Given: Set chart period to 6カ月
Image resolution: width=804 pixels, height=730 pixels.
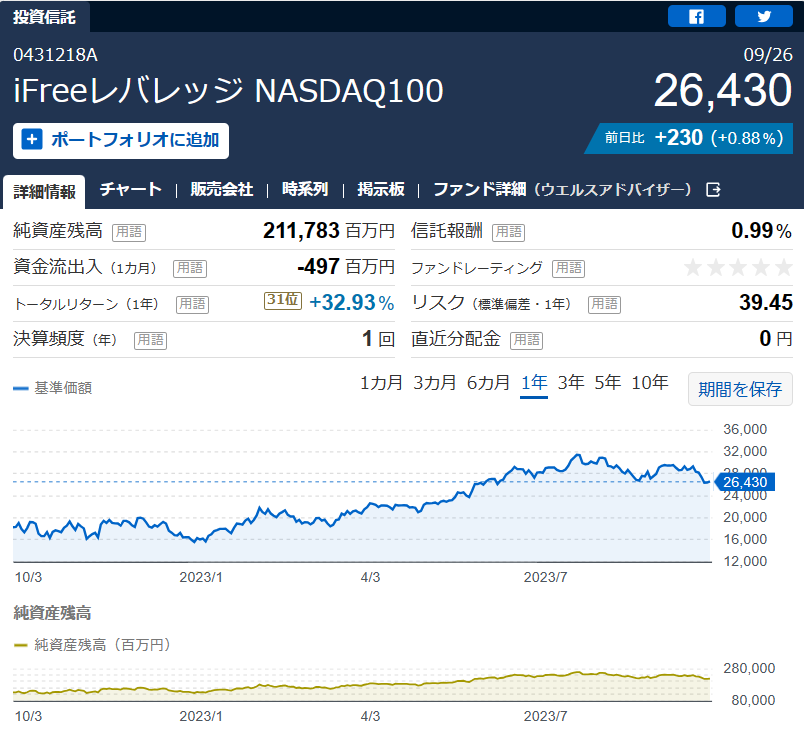Looking at the screenshot, I should [488, 382].
